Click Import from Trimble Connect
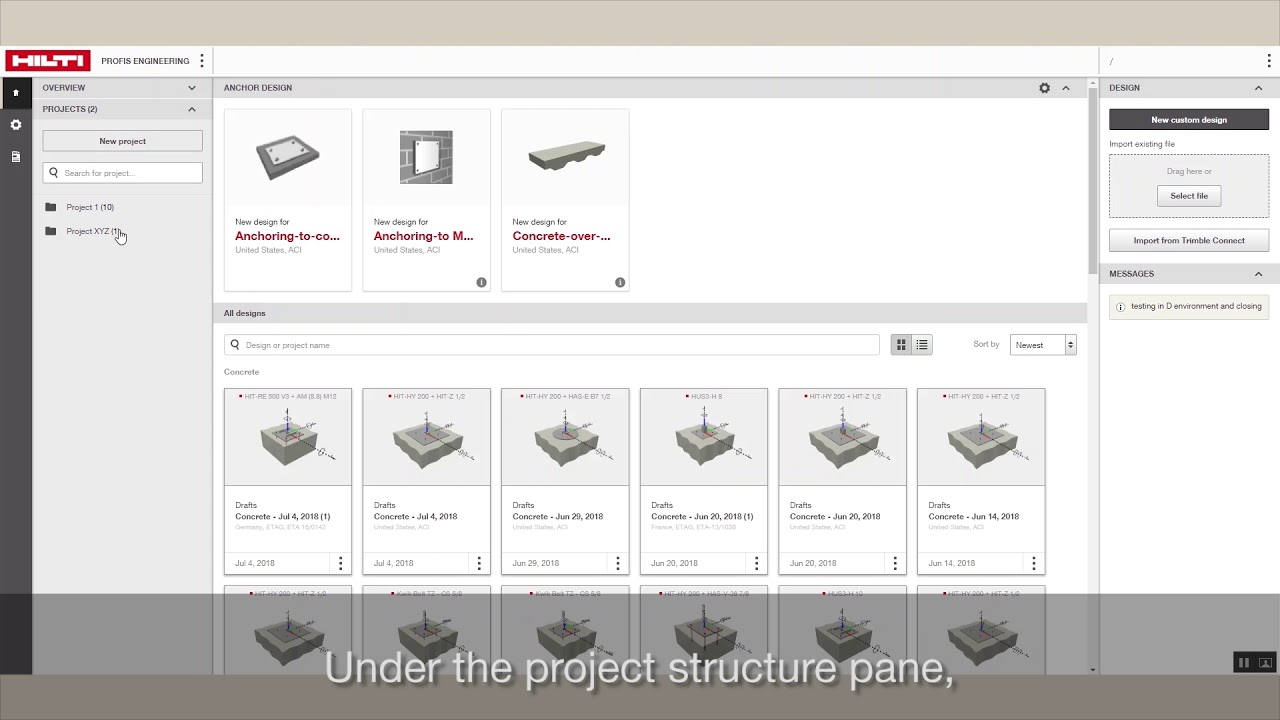Screen dimensions: 1280x720 pos(1189,241)
